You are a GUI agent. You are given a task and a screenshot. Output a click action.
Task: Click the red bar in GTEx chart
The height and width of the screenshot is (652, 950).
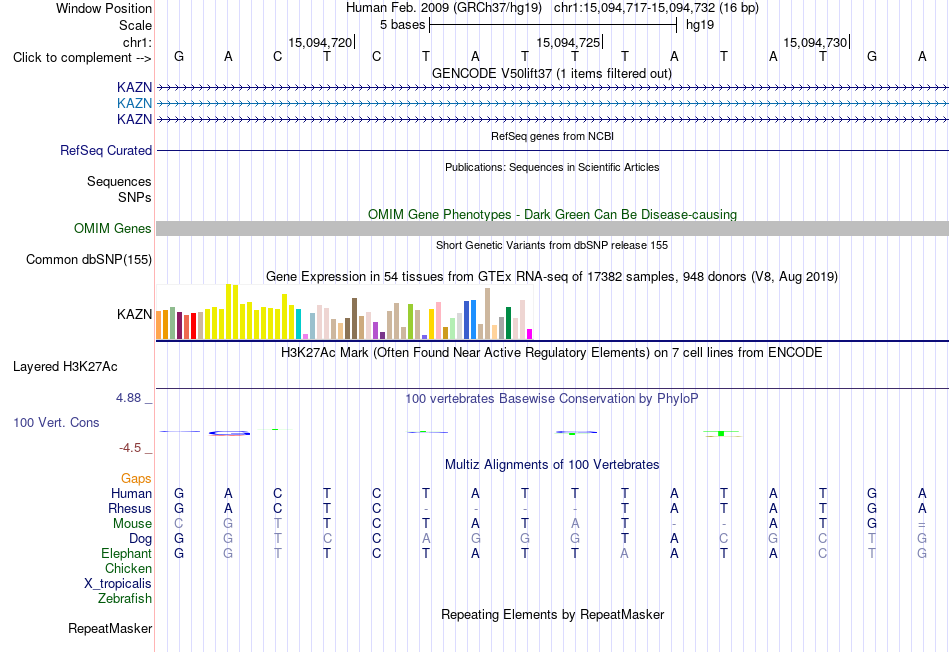pos(193,326)
